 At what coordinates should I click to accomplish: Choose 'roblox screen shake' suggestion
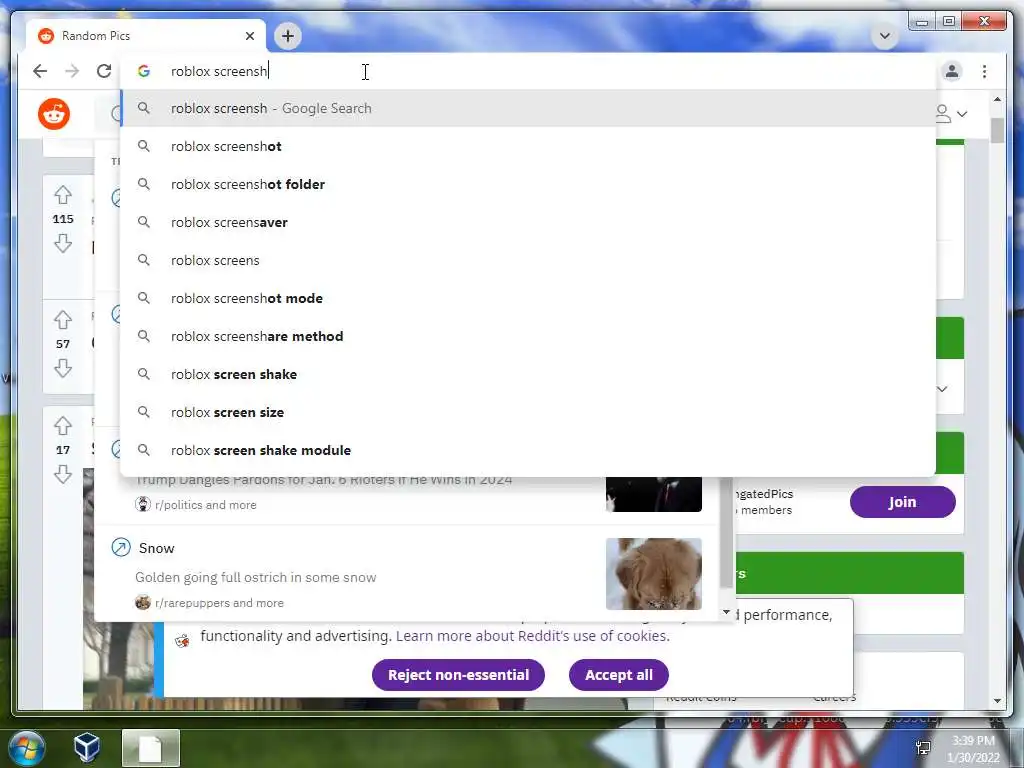click(x=528, y=374)
